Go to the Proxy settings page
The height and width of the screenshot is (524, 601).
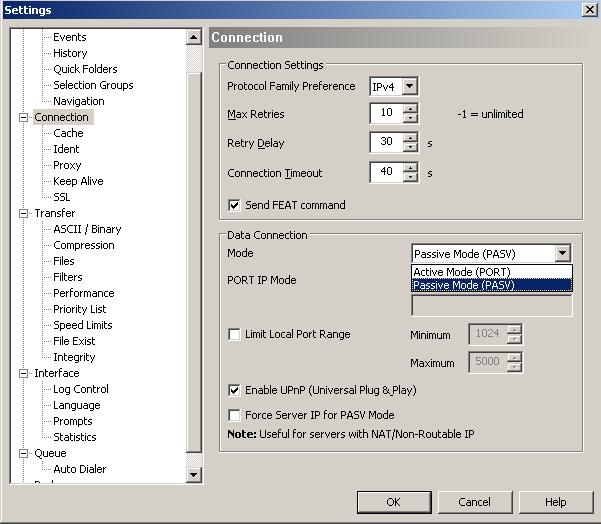(67, 165)
